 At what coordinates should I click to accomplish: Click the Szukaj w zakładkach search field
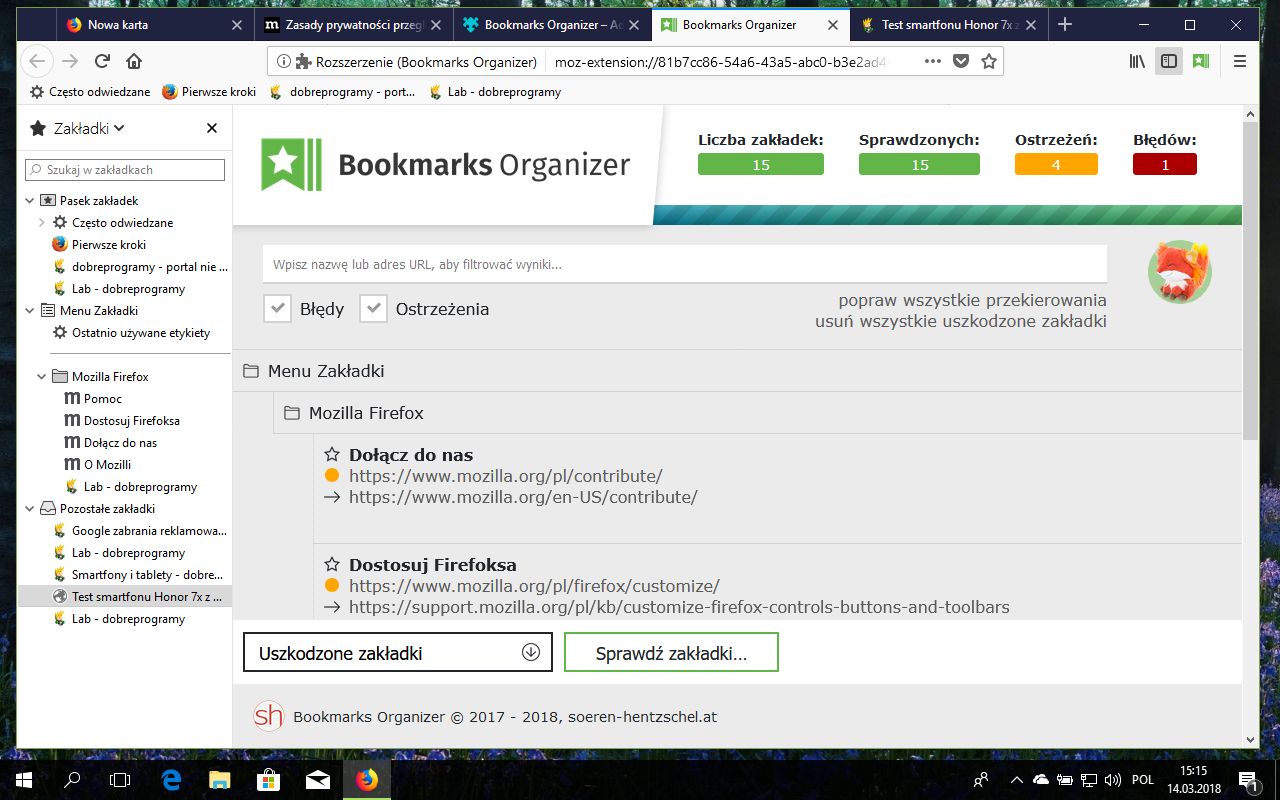click(x=125, y=170)
